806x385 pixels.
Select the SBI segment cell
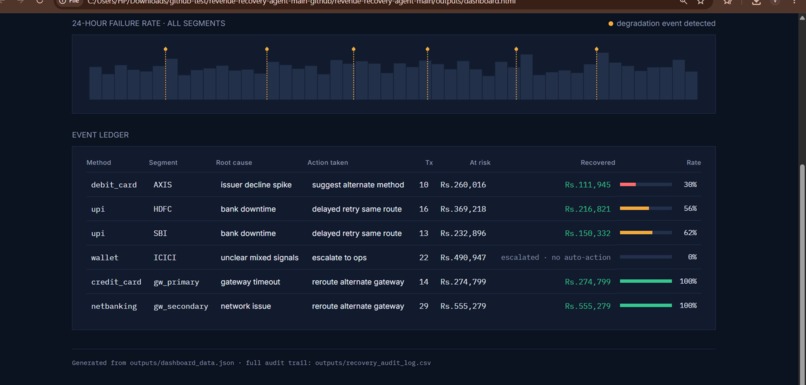click(160, 233)
